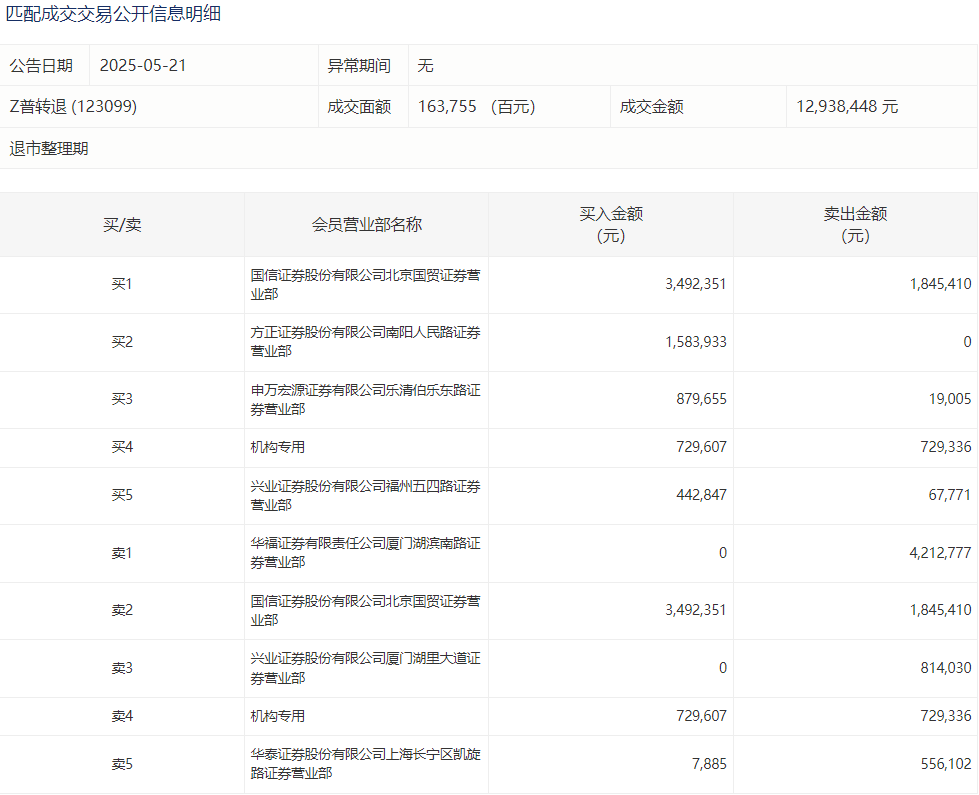Click the 成交金额 value 12,938,448 元
The height and width of the screenshot is (795, 979).
(847, 107)
